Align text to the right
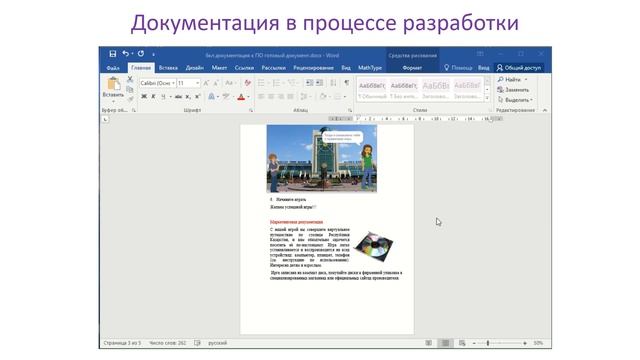Image resolution: width=640 pixels, height=360 pixels. tap(281, 97)
